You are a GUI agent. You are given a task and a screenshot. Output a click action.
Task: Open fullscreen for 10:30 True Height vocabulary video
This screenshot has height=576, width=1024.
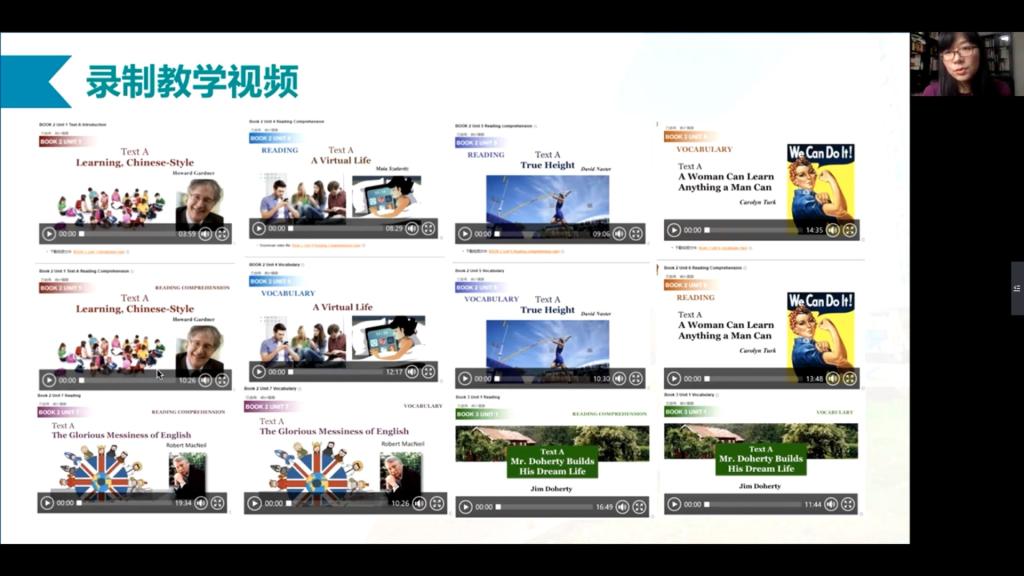pyautogui.click(x=636, y=379)
